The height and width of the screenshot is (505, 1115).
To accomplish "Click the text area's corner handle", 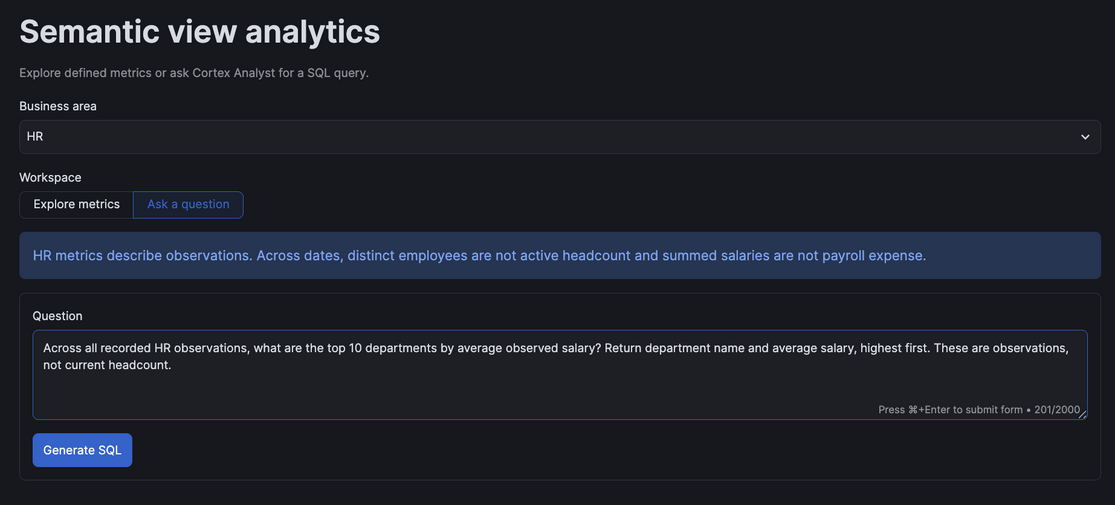I will click(1082, 415).
